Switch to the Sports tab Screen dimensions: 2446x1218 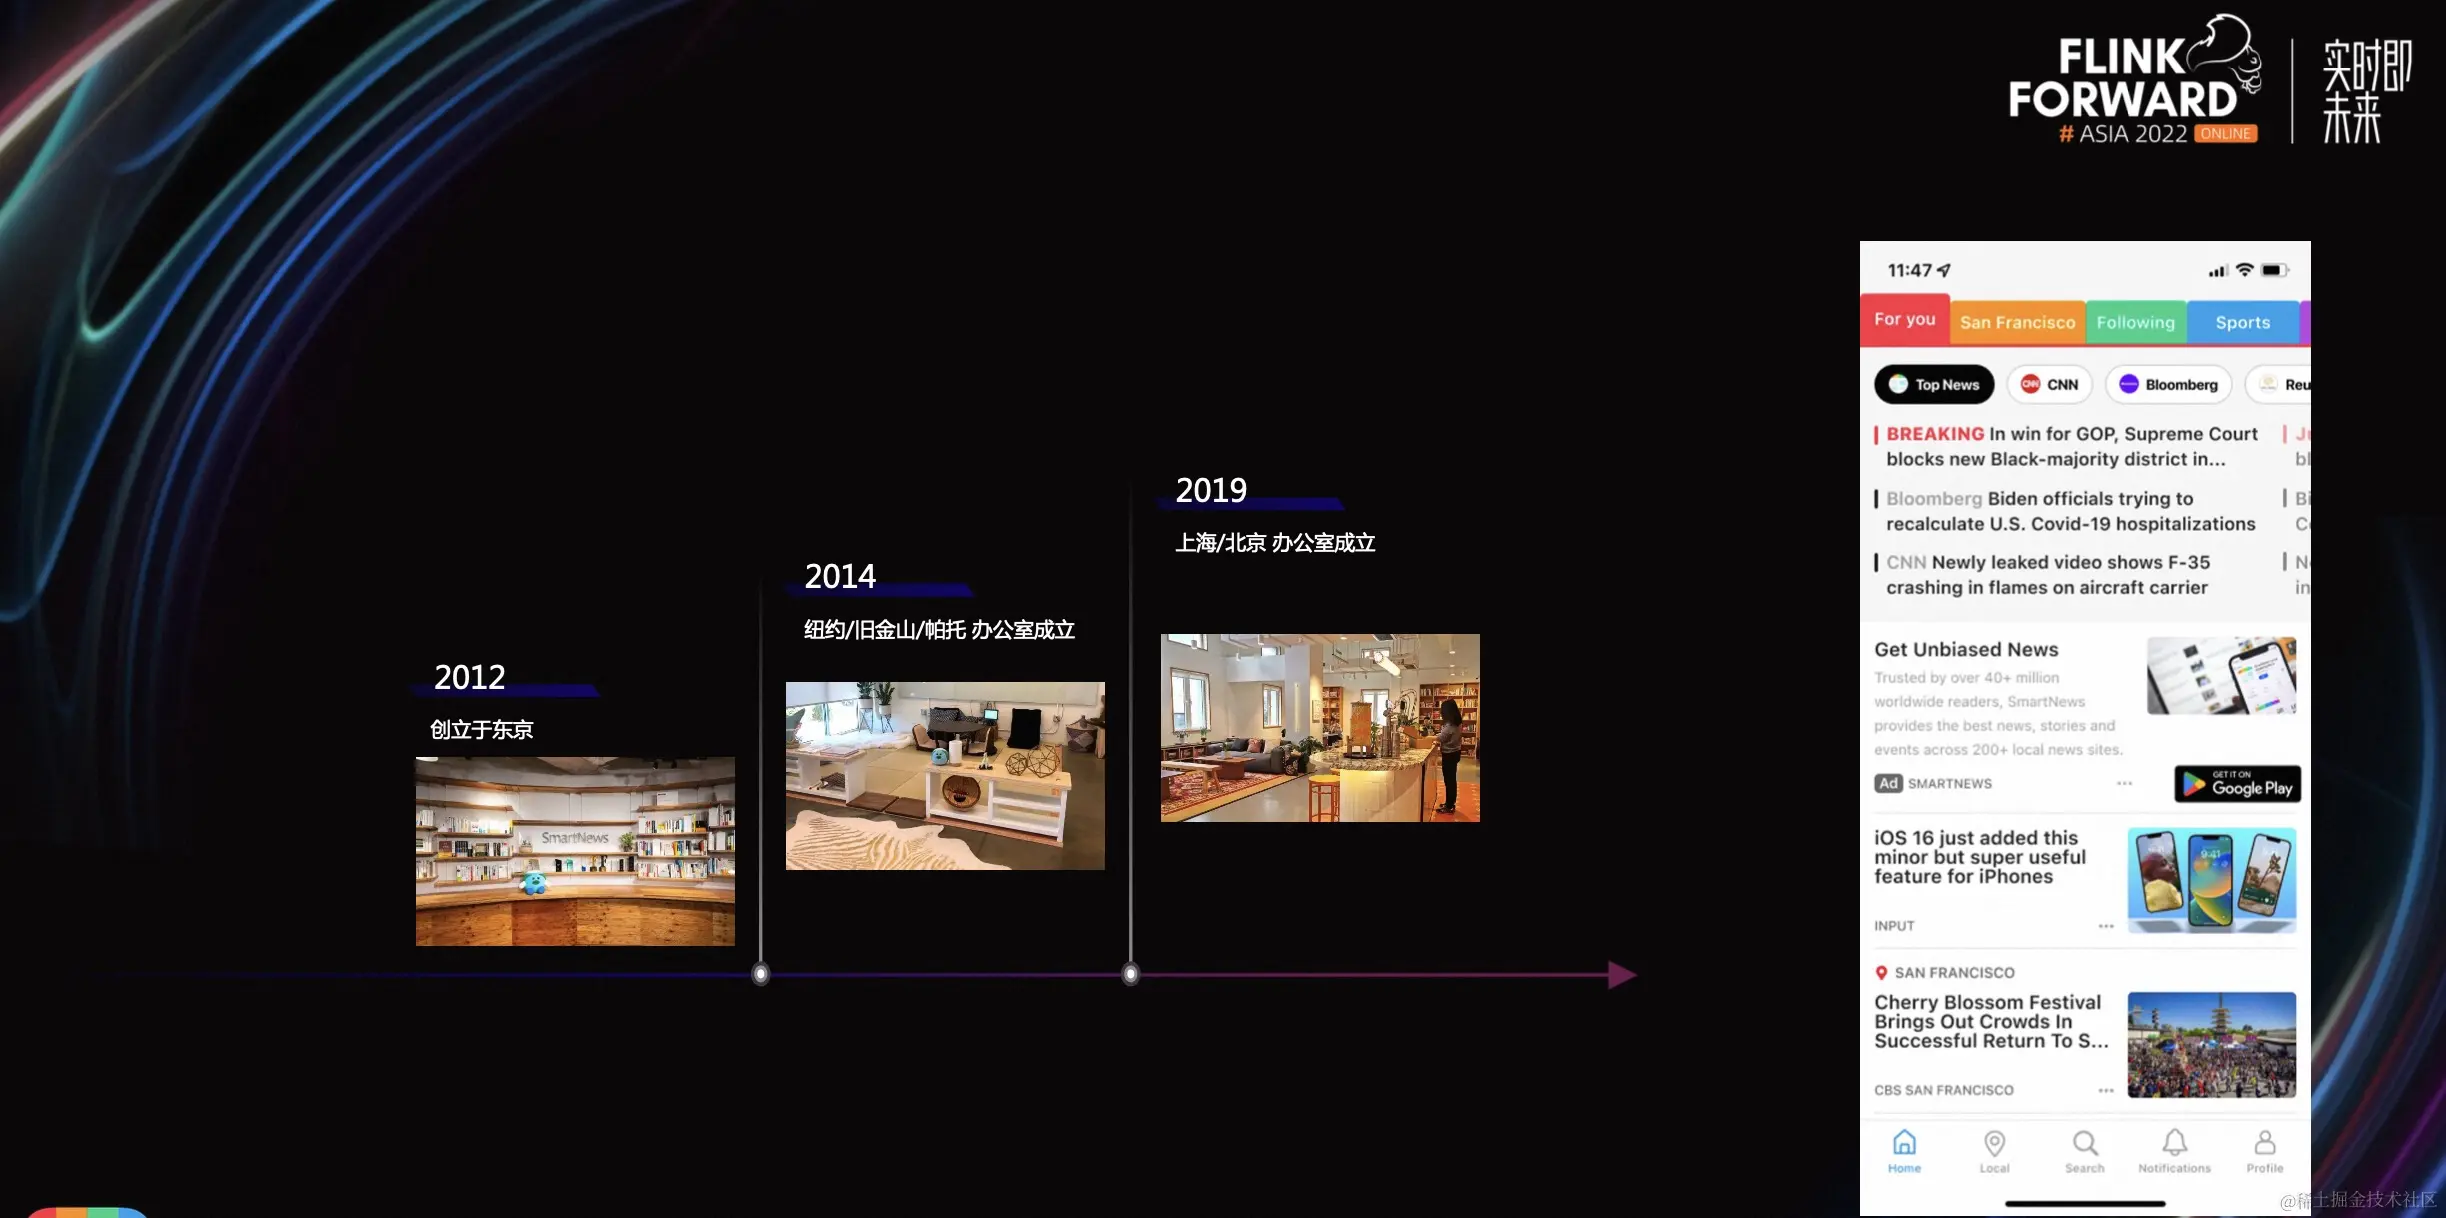(x=2243, y=321)
